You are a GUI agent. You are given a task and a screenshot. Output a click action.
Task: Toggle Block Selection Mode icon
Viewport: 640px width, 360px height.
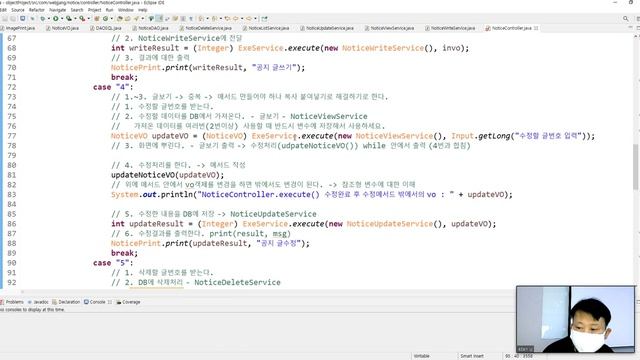point(183,18)
